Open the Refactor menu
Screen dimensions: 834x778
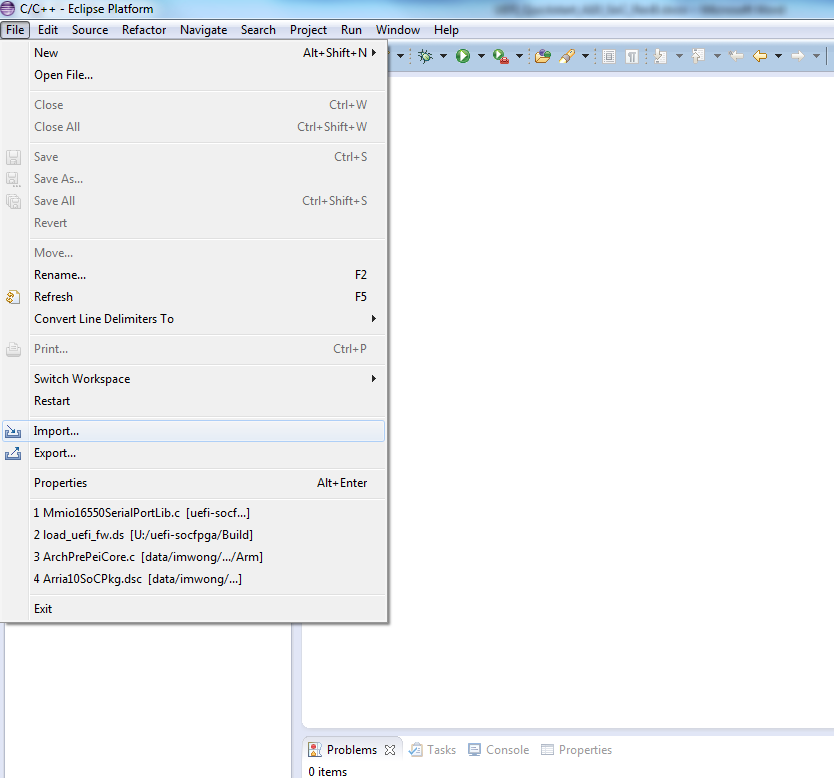tap(144, 30)
